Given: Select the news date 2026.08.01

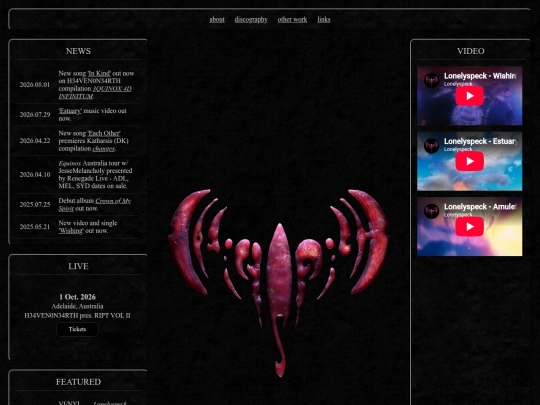Looking at the screenshot, I should 35,85.
